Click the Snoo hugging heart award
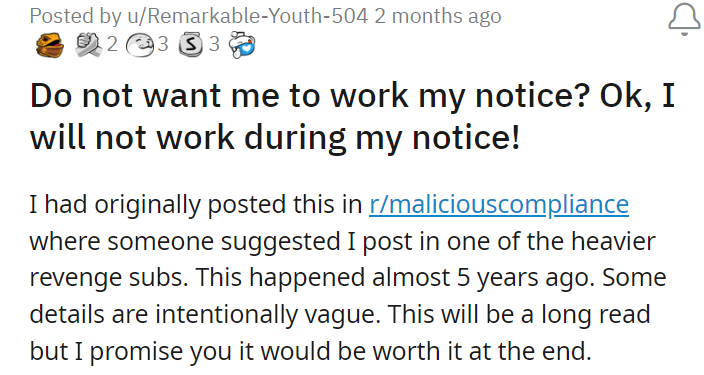The width and height of the screenshot is (704, 375). [x=242, y=45]
